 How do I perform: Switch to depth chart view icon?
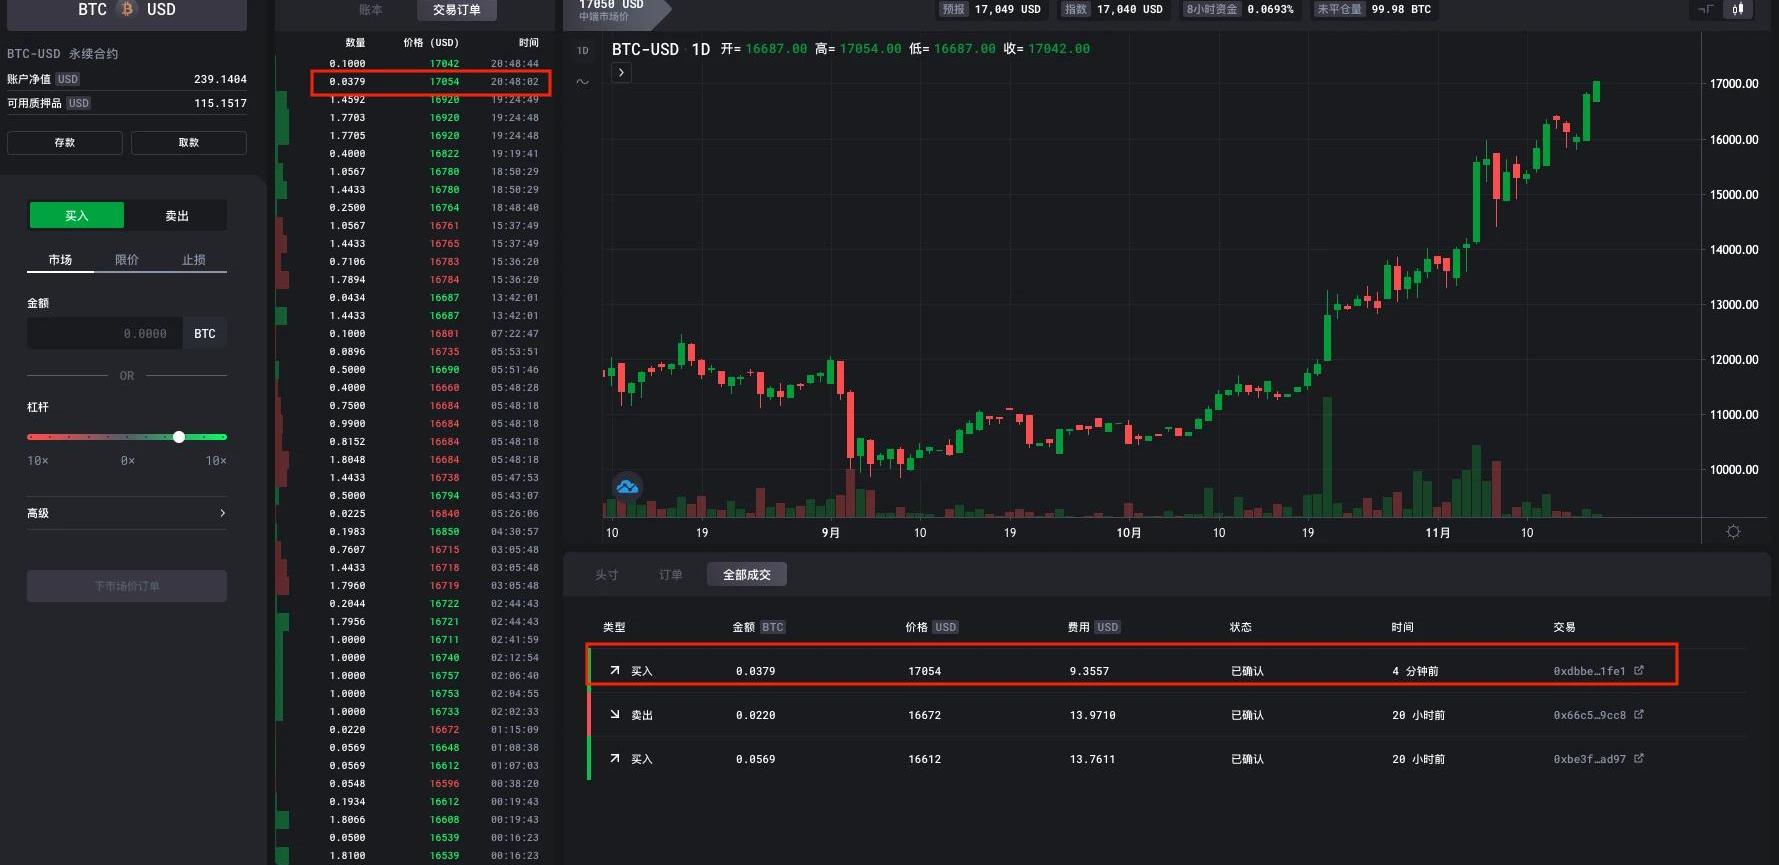click(x=1706, y=9)
